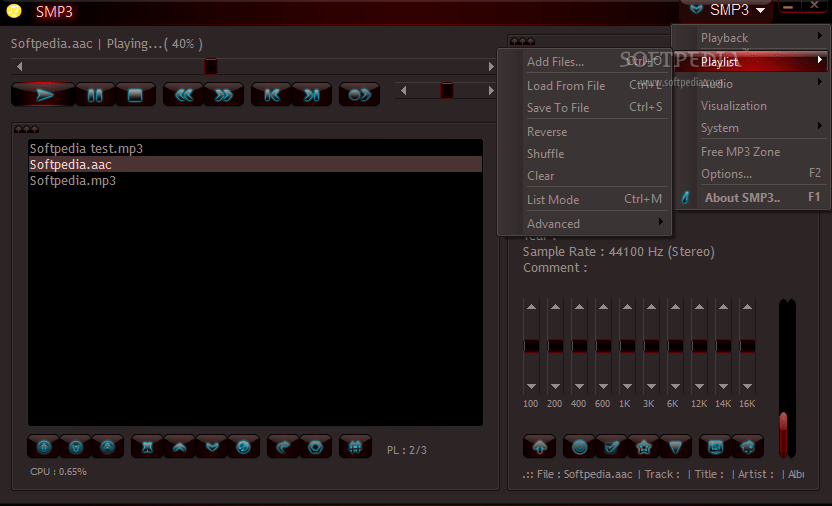
Task: Select Softpedia test.mp3 in the playlist
Action: (x=255, y=149)
